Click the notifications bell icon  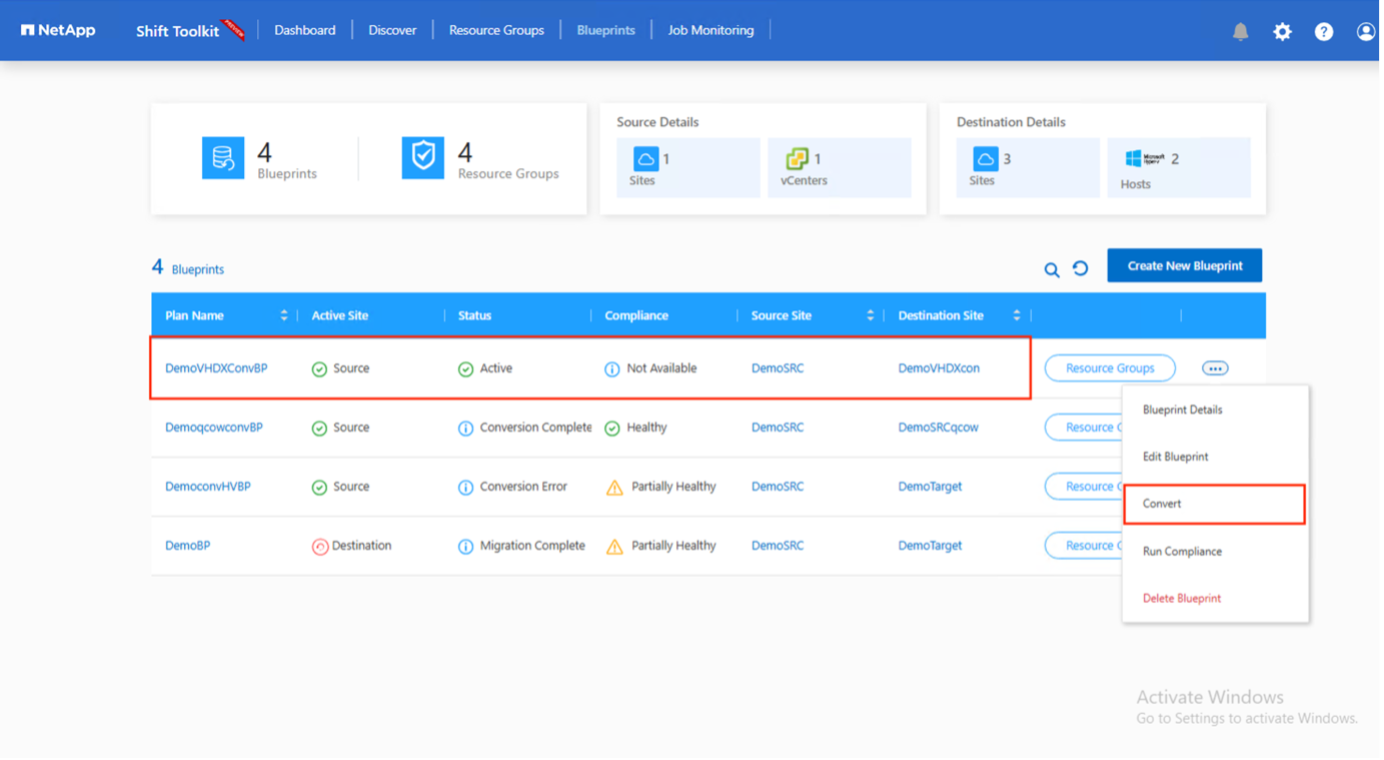(1240, 32)
